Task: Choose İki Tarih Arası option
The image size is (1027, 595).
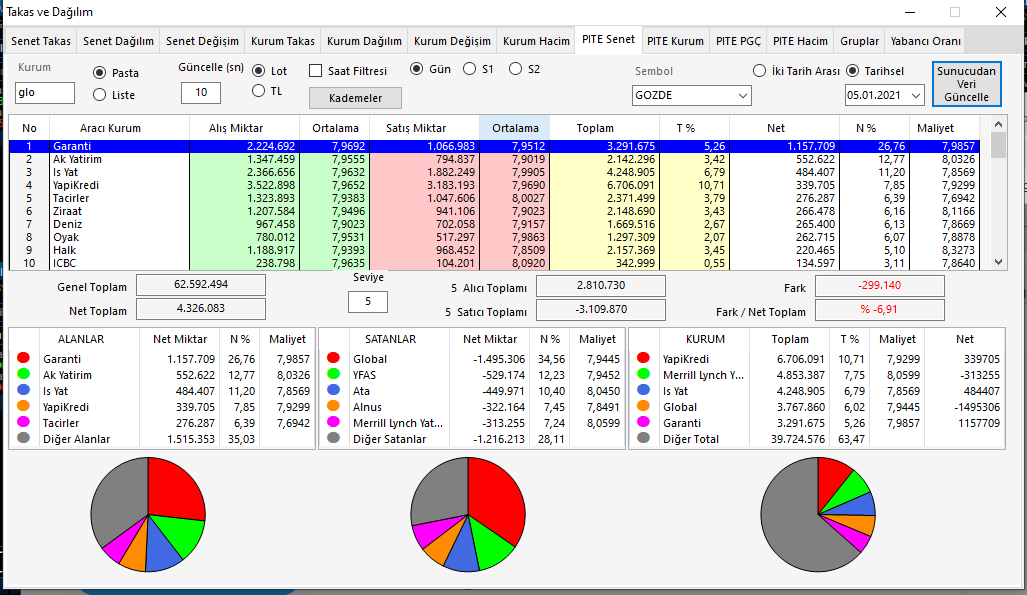Action: [x=759, y=71]
